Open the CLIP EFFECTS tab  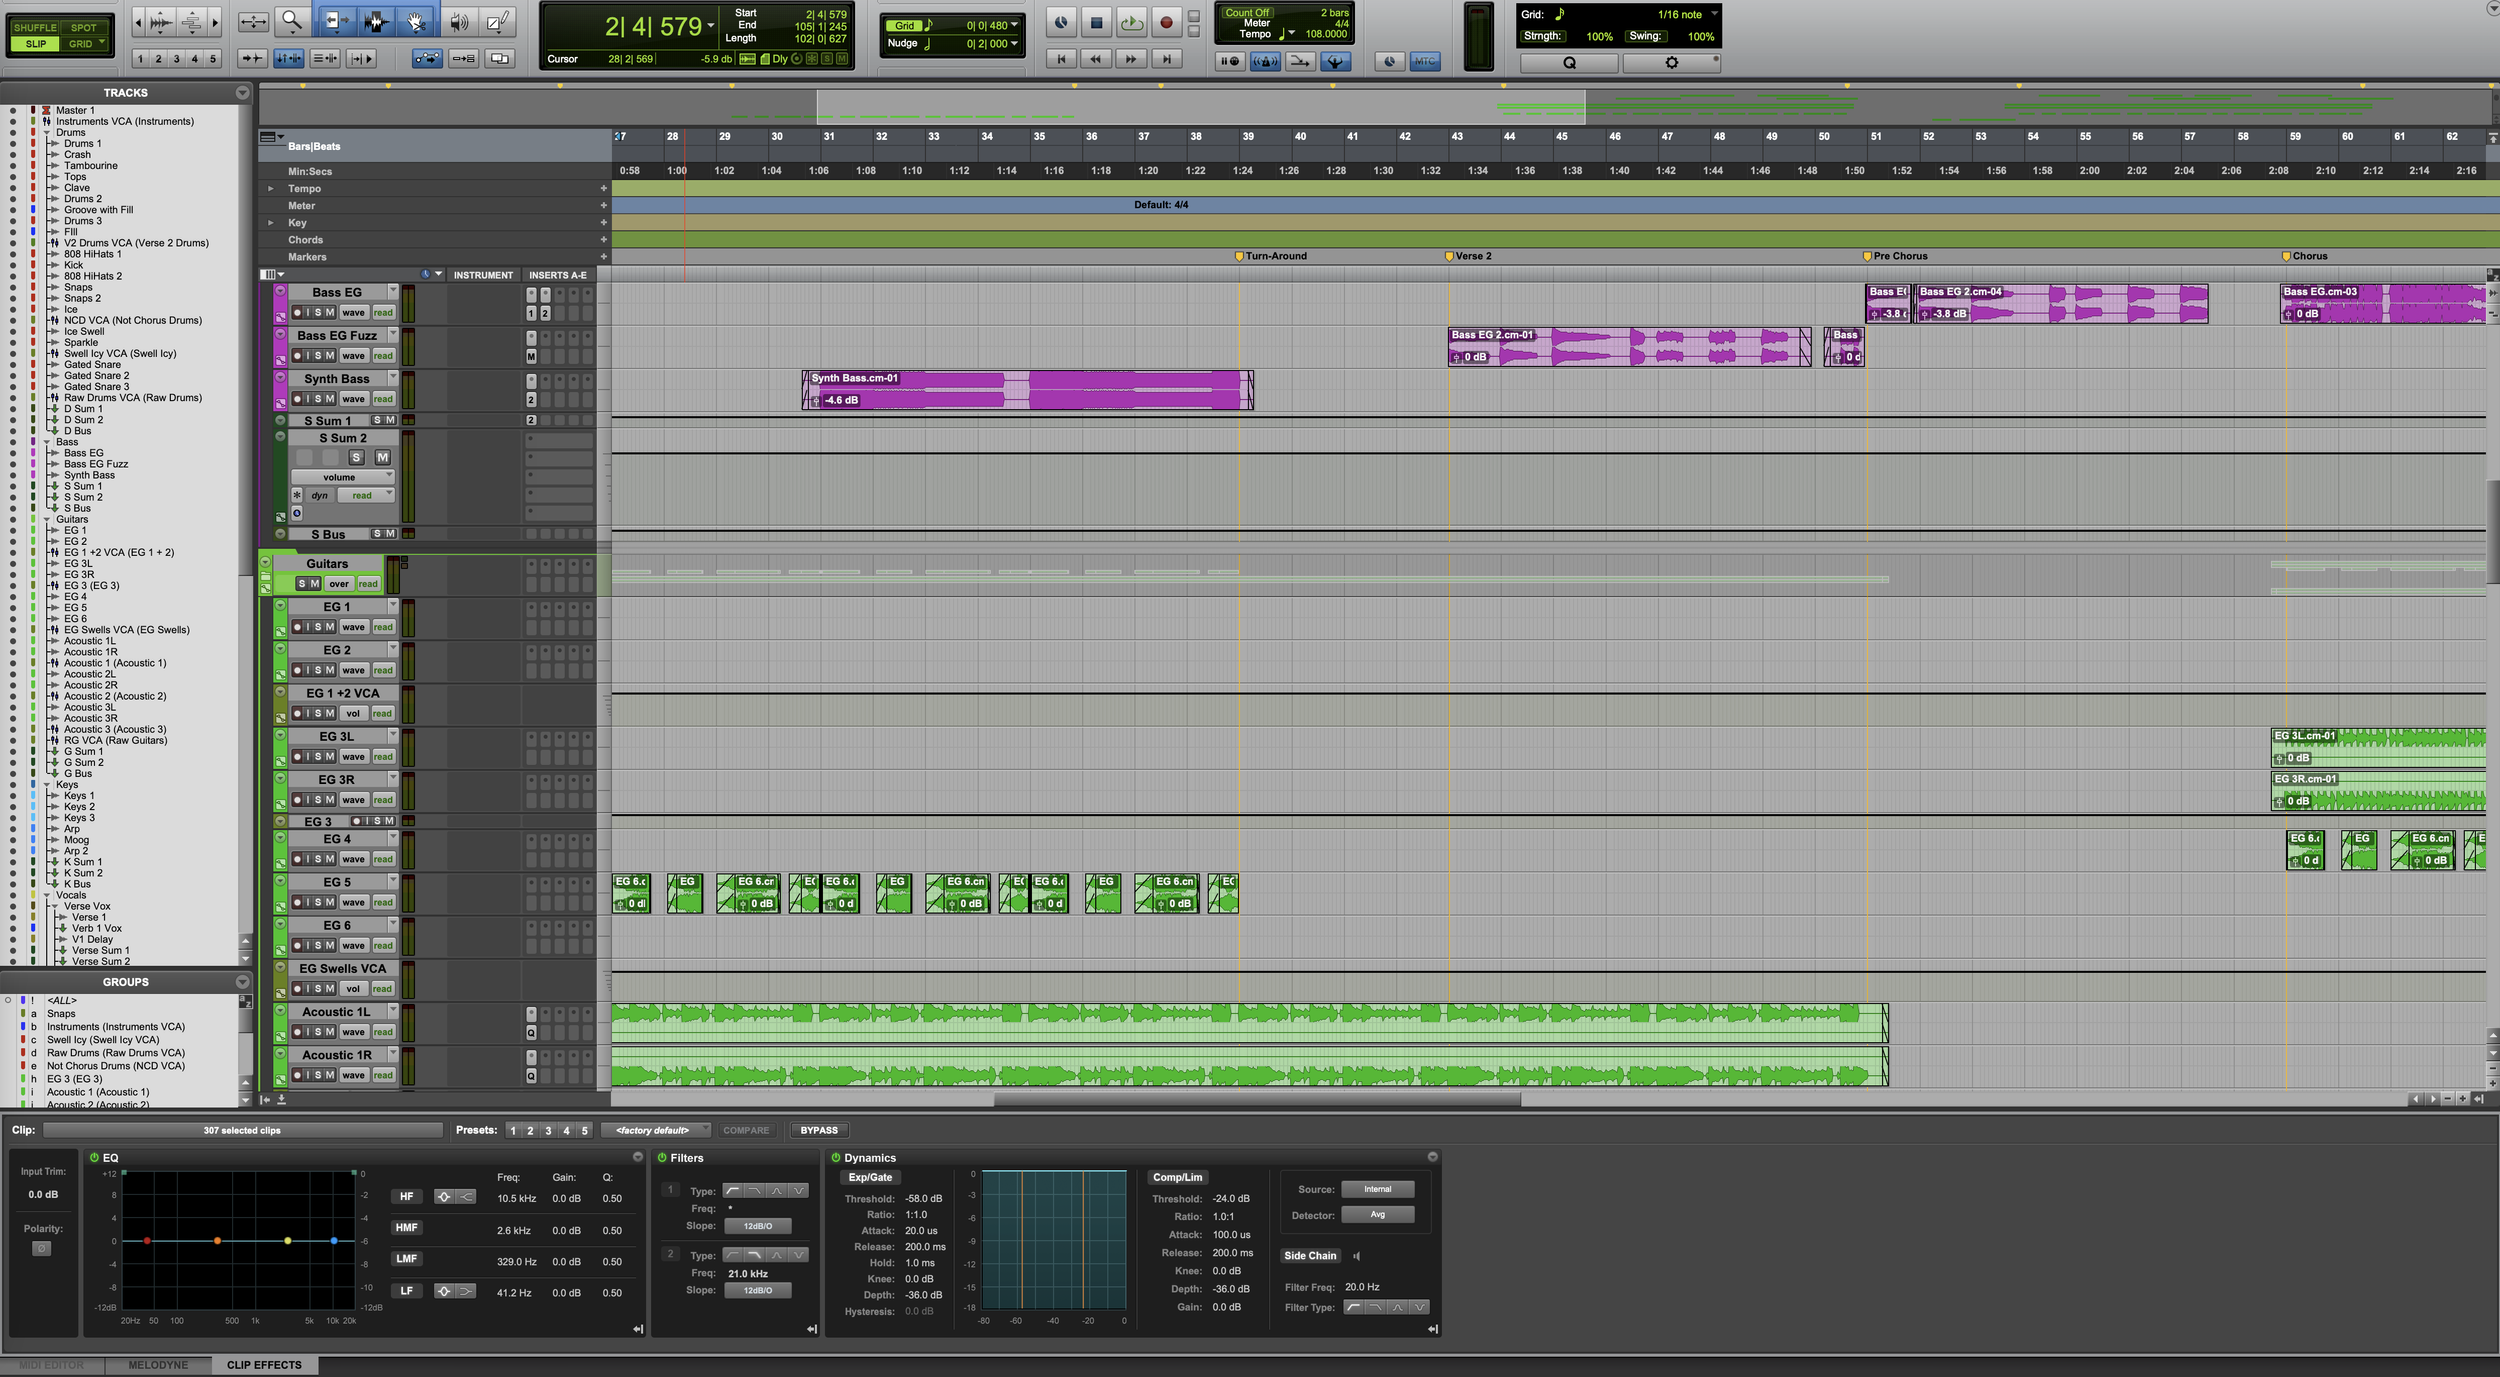pyautogui.click(x=264, y=1365)
